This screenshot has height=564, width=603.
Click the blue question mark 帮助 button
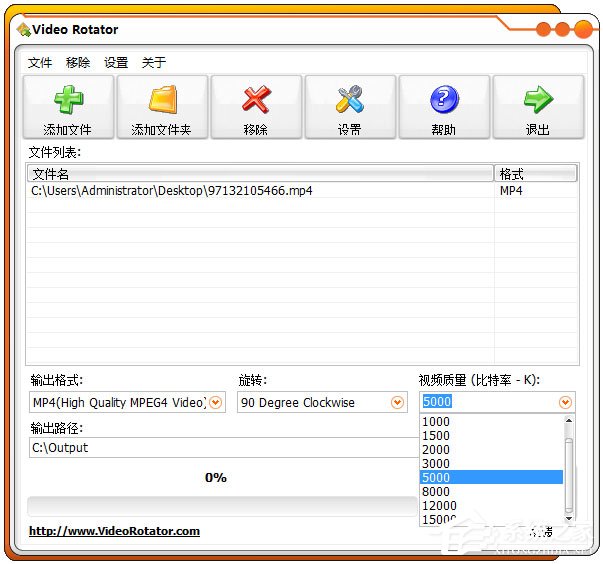[444, 107]
